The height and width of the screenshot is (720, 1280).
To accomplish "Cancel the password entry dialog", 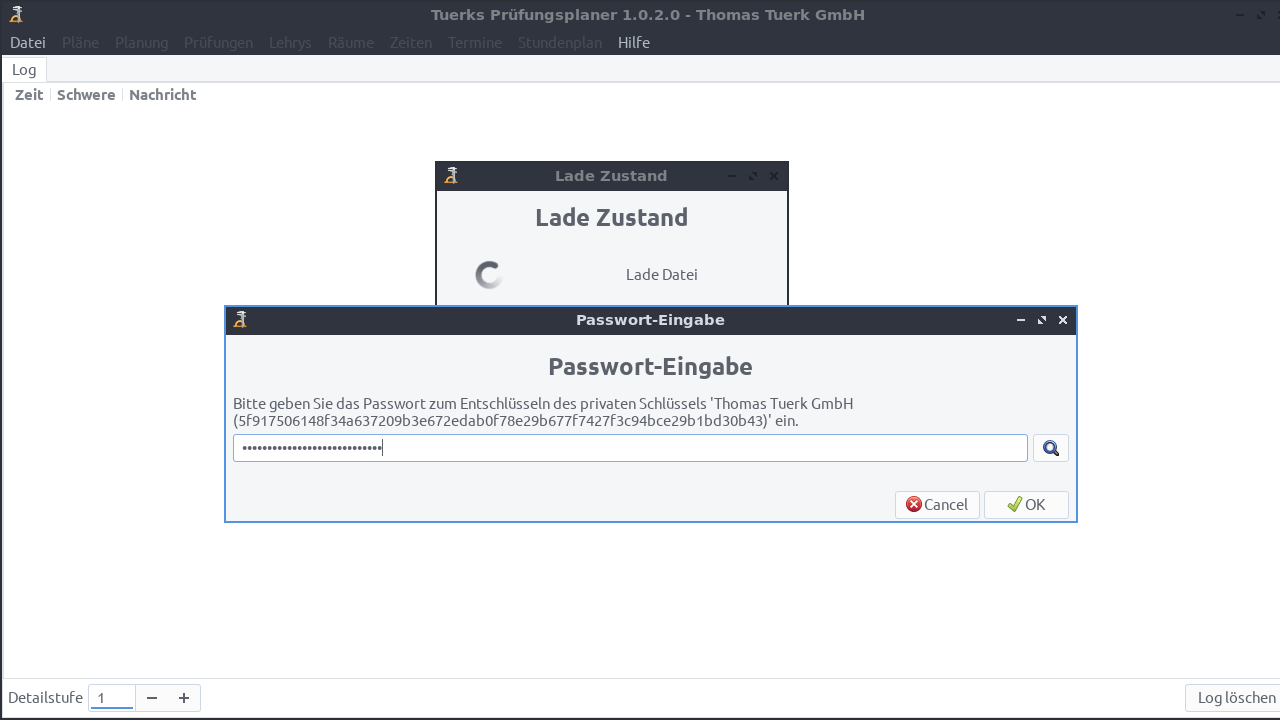I will [937, 505].
